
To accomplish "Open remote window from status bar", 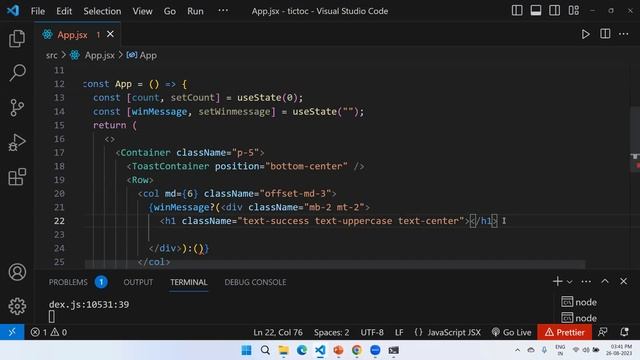I will pos(12,332).
